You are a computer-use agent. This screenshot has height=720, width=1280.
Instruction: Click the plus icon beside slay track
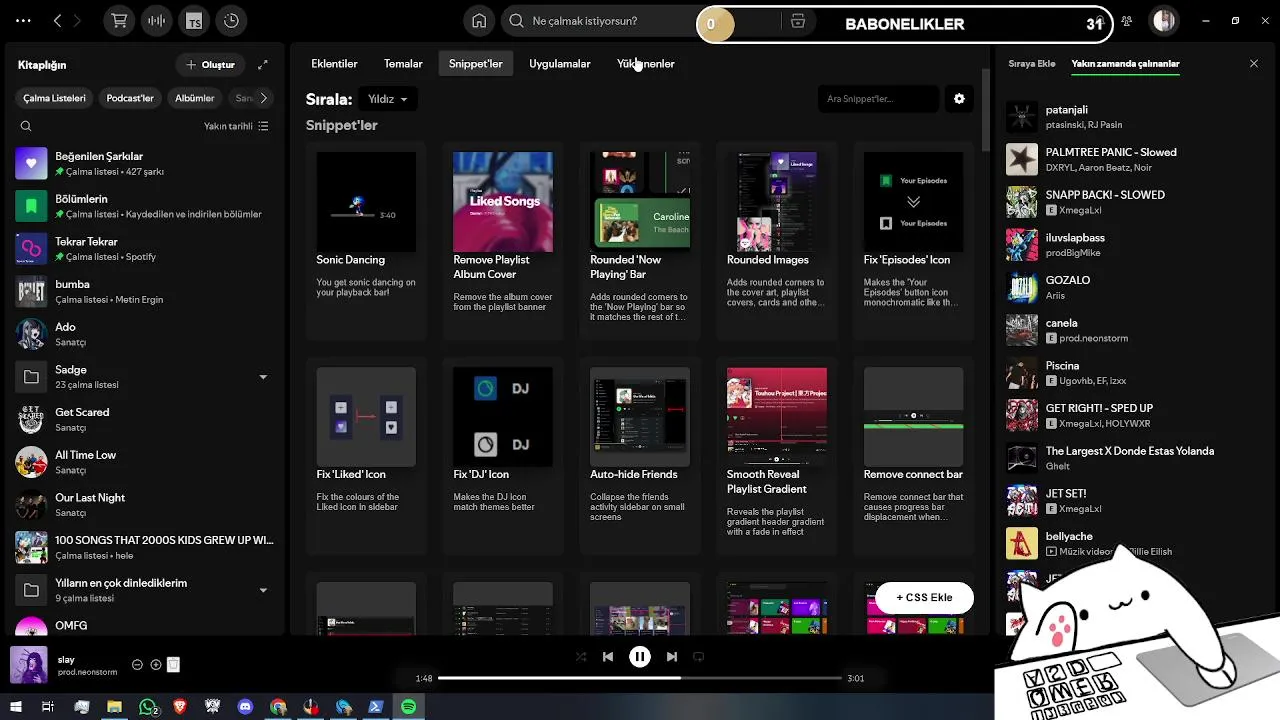pyautogui.click(x=156, y=665)
